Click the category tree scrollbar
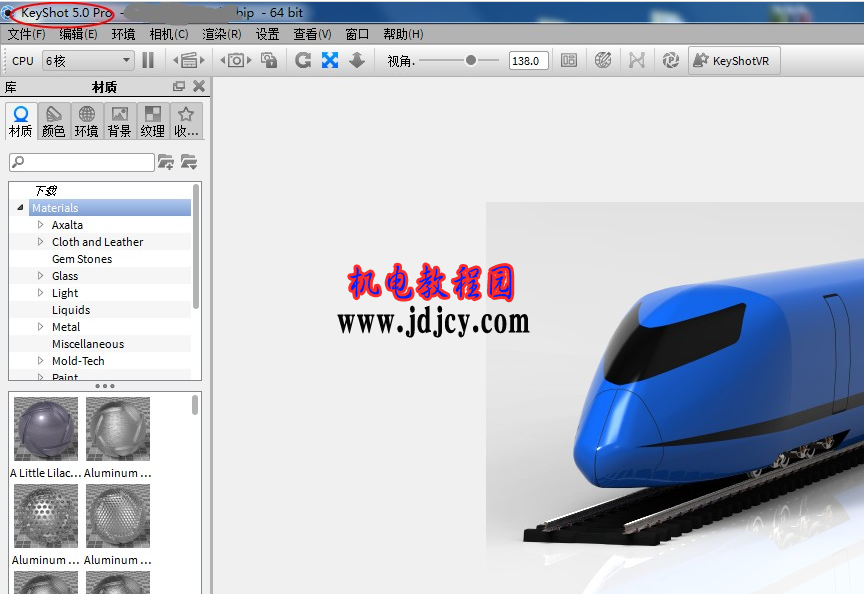 click(x=196, y=247)
